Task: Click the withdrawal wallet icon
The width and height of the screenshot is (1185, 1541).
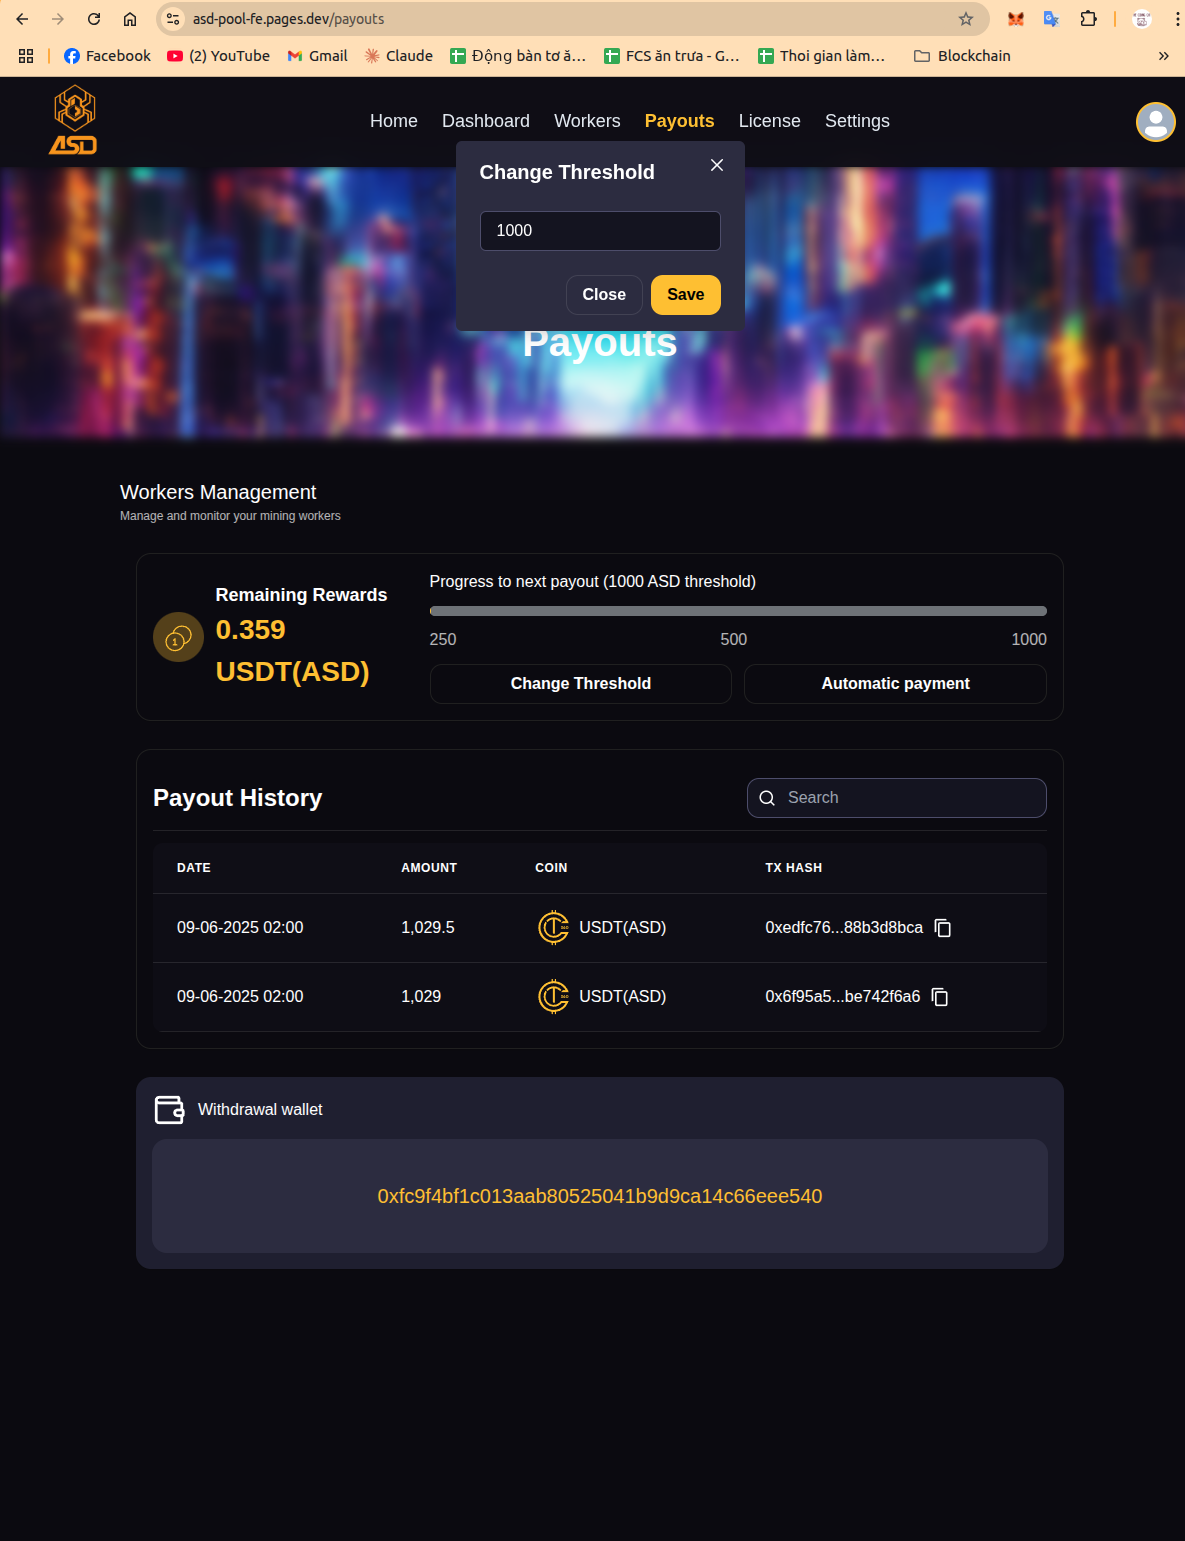Action: 169,1110
